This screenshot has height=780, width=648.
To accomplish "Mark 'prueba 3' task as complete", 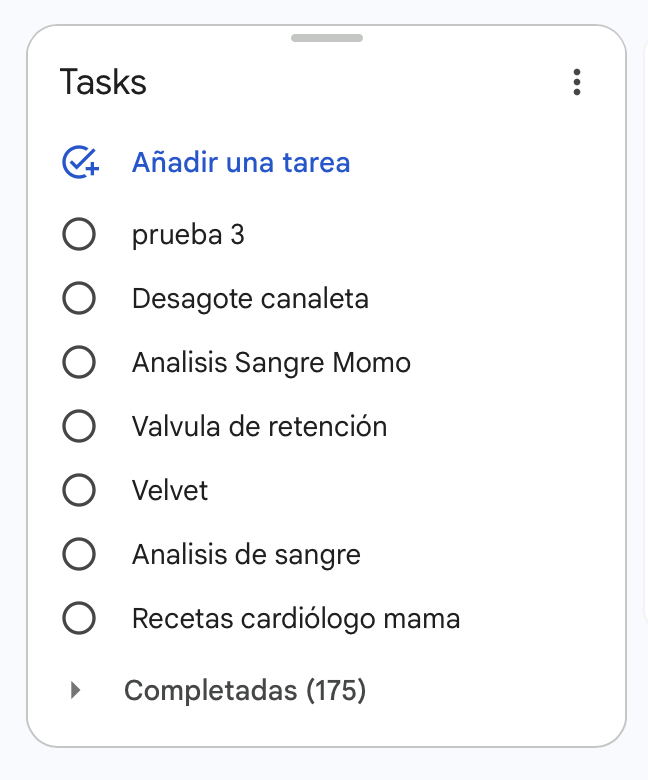I will coord(79,235).
